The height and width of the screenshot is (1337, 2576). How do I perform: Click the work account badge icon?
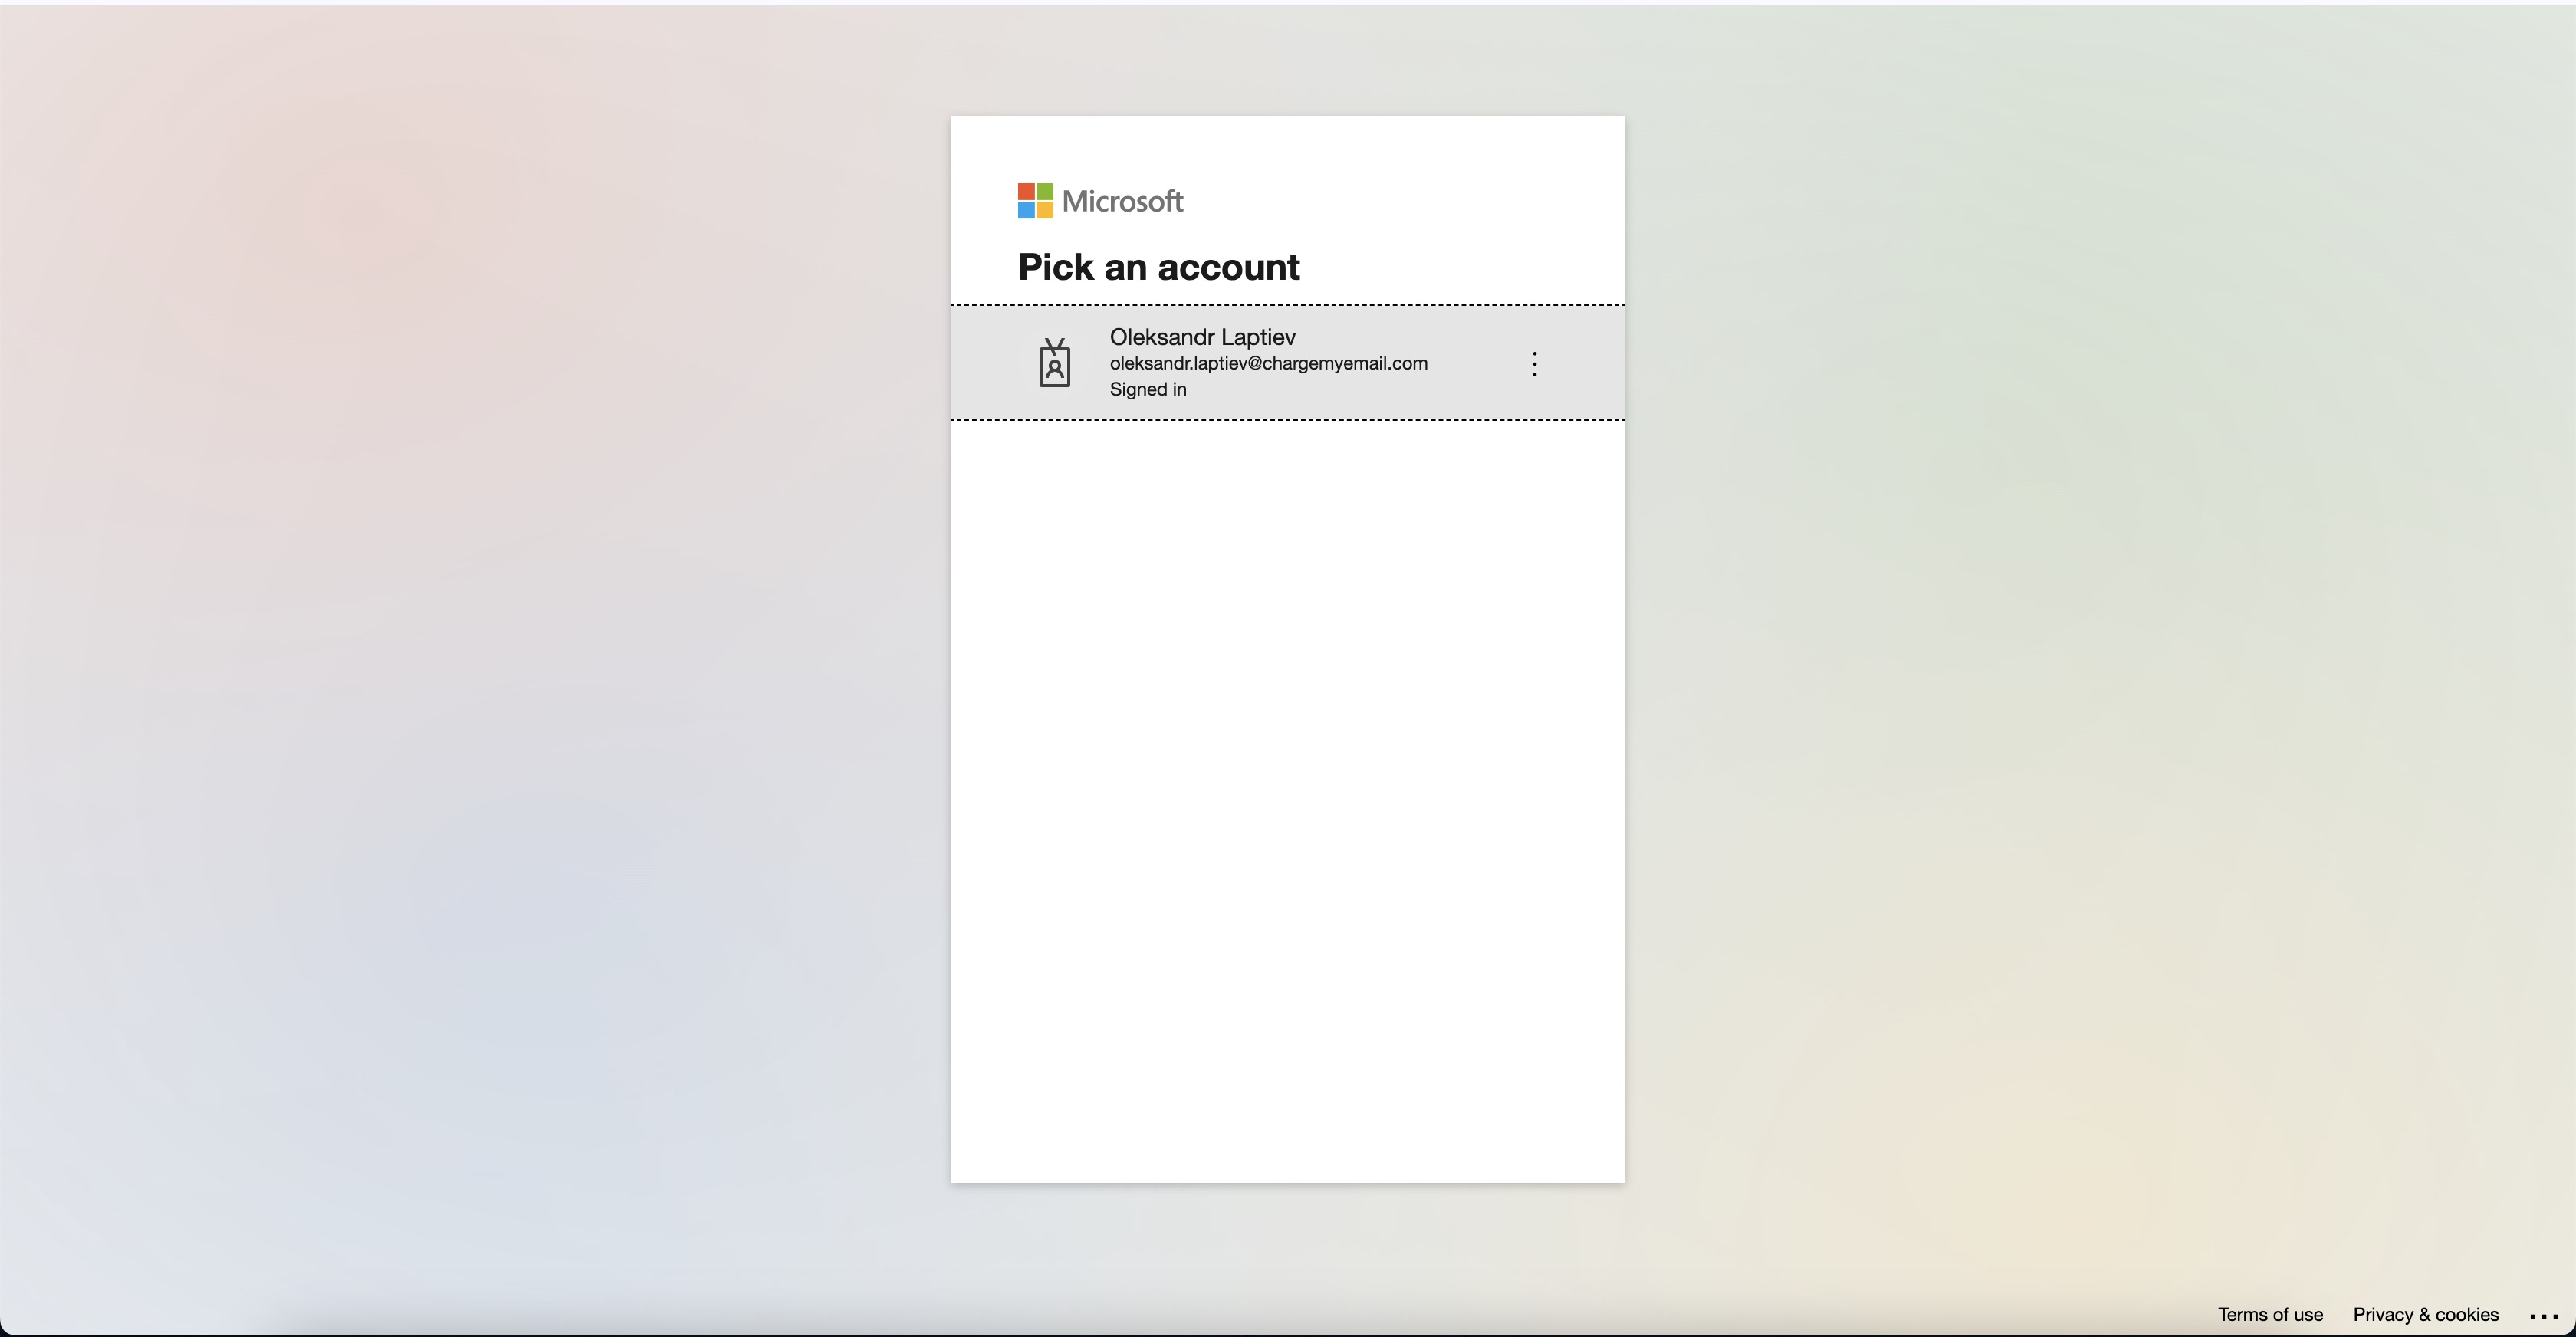(1054, 363)
